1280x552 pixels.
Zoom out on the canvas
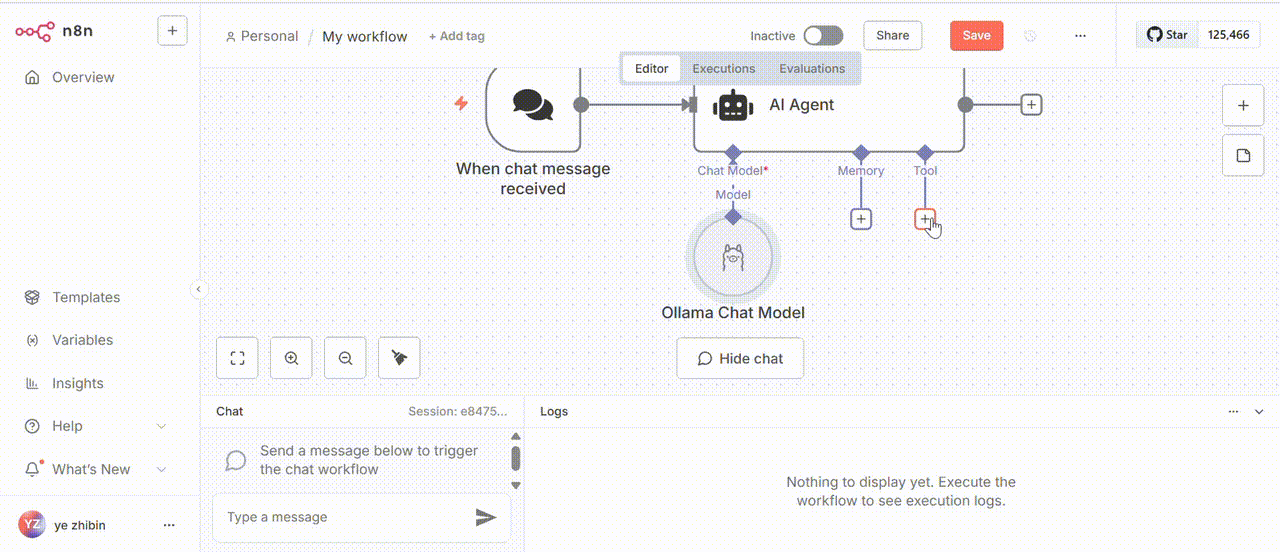(345, 358)
